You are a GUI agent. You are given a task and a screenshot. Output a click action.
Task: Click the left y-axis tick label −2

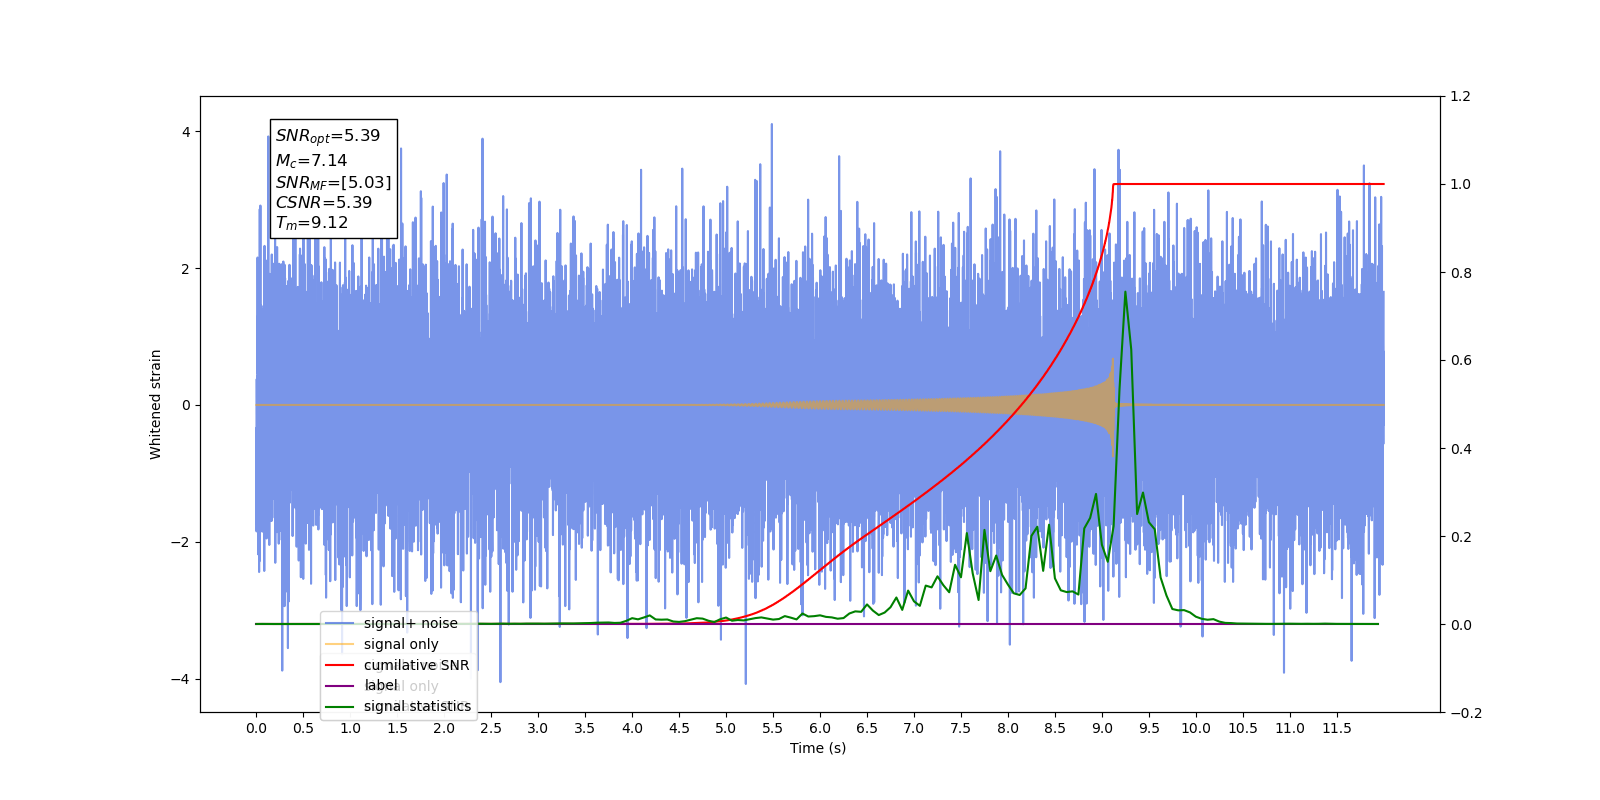pyautogui.click(x=180, y=542)
